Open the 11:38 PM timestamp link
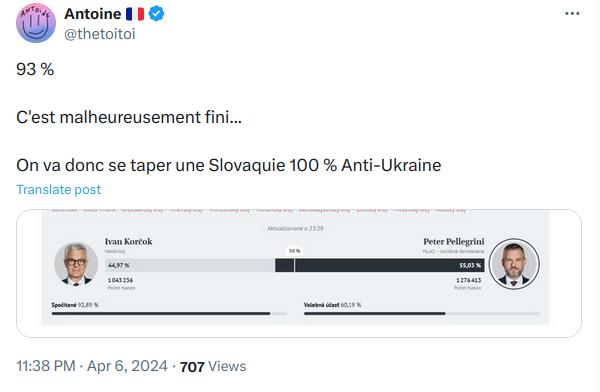600x392 pixels. click(x=46, y=366)
